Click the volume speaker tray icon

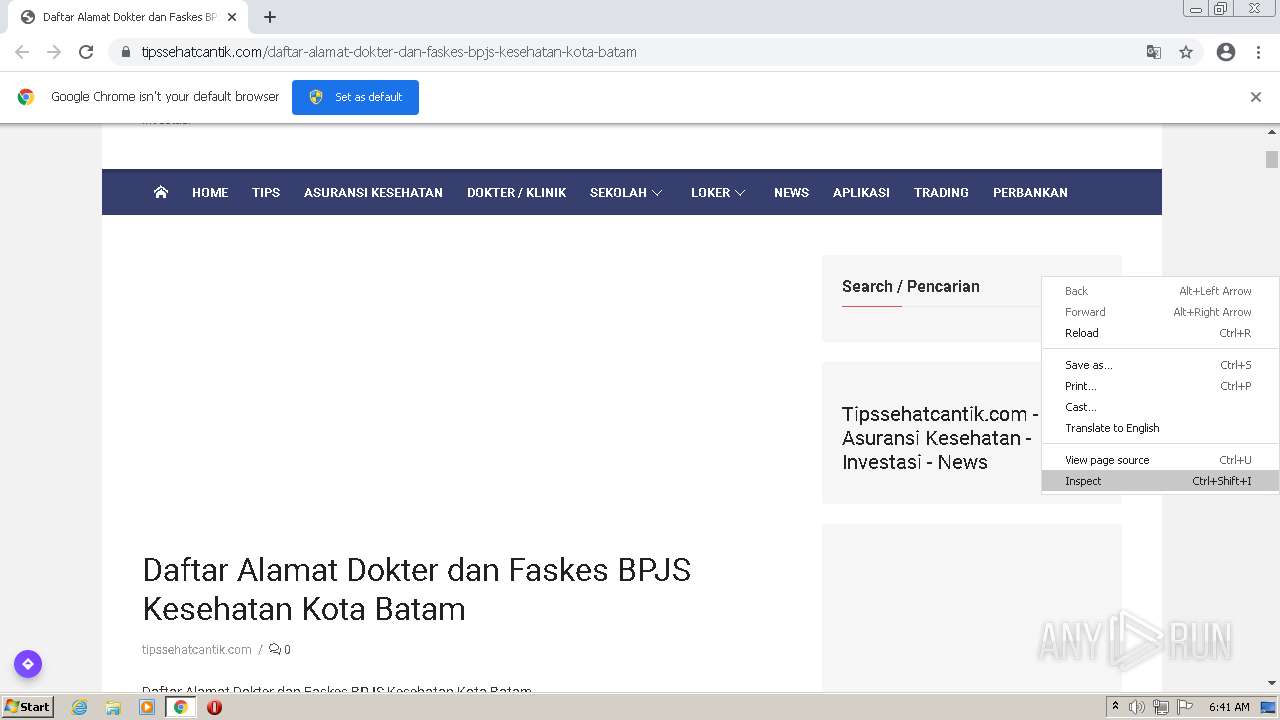[x=1137, y=707]
